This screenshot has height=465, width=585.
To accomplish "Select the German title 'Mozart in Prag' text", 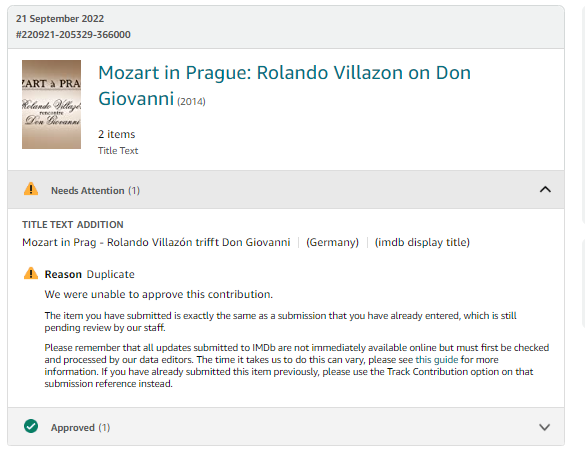I will click(156, 243).
